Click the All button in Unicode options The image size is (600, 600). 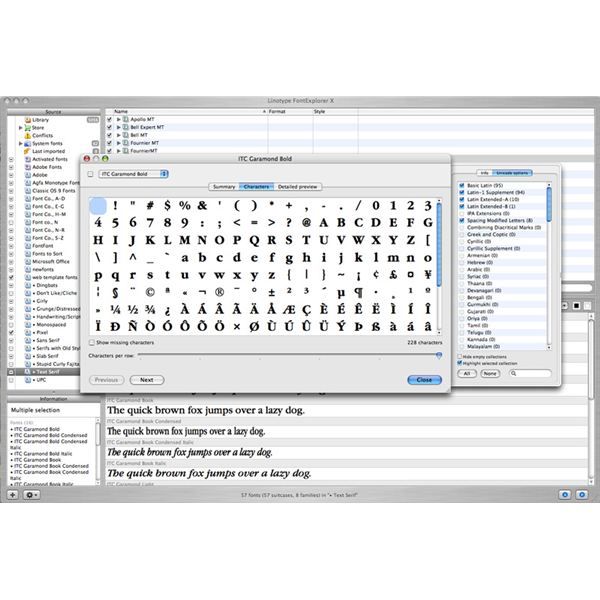click(x=467, y=373)
